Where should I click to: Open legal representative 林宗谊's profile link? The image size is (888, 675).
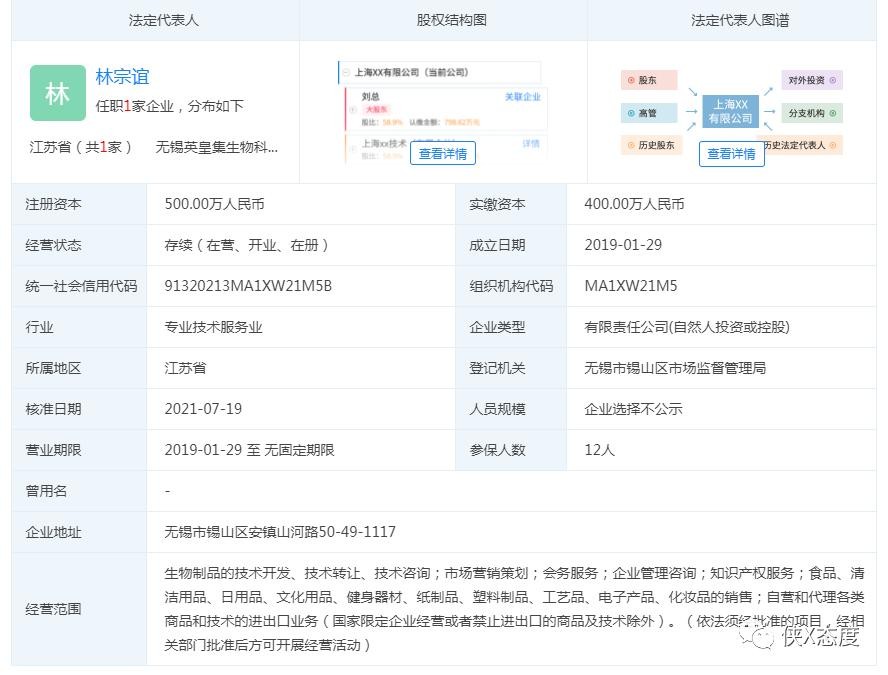pos(122,76)
